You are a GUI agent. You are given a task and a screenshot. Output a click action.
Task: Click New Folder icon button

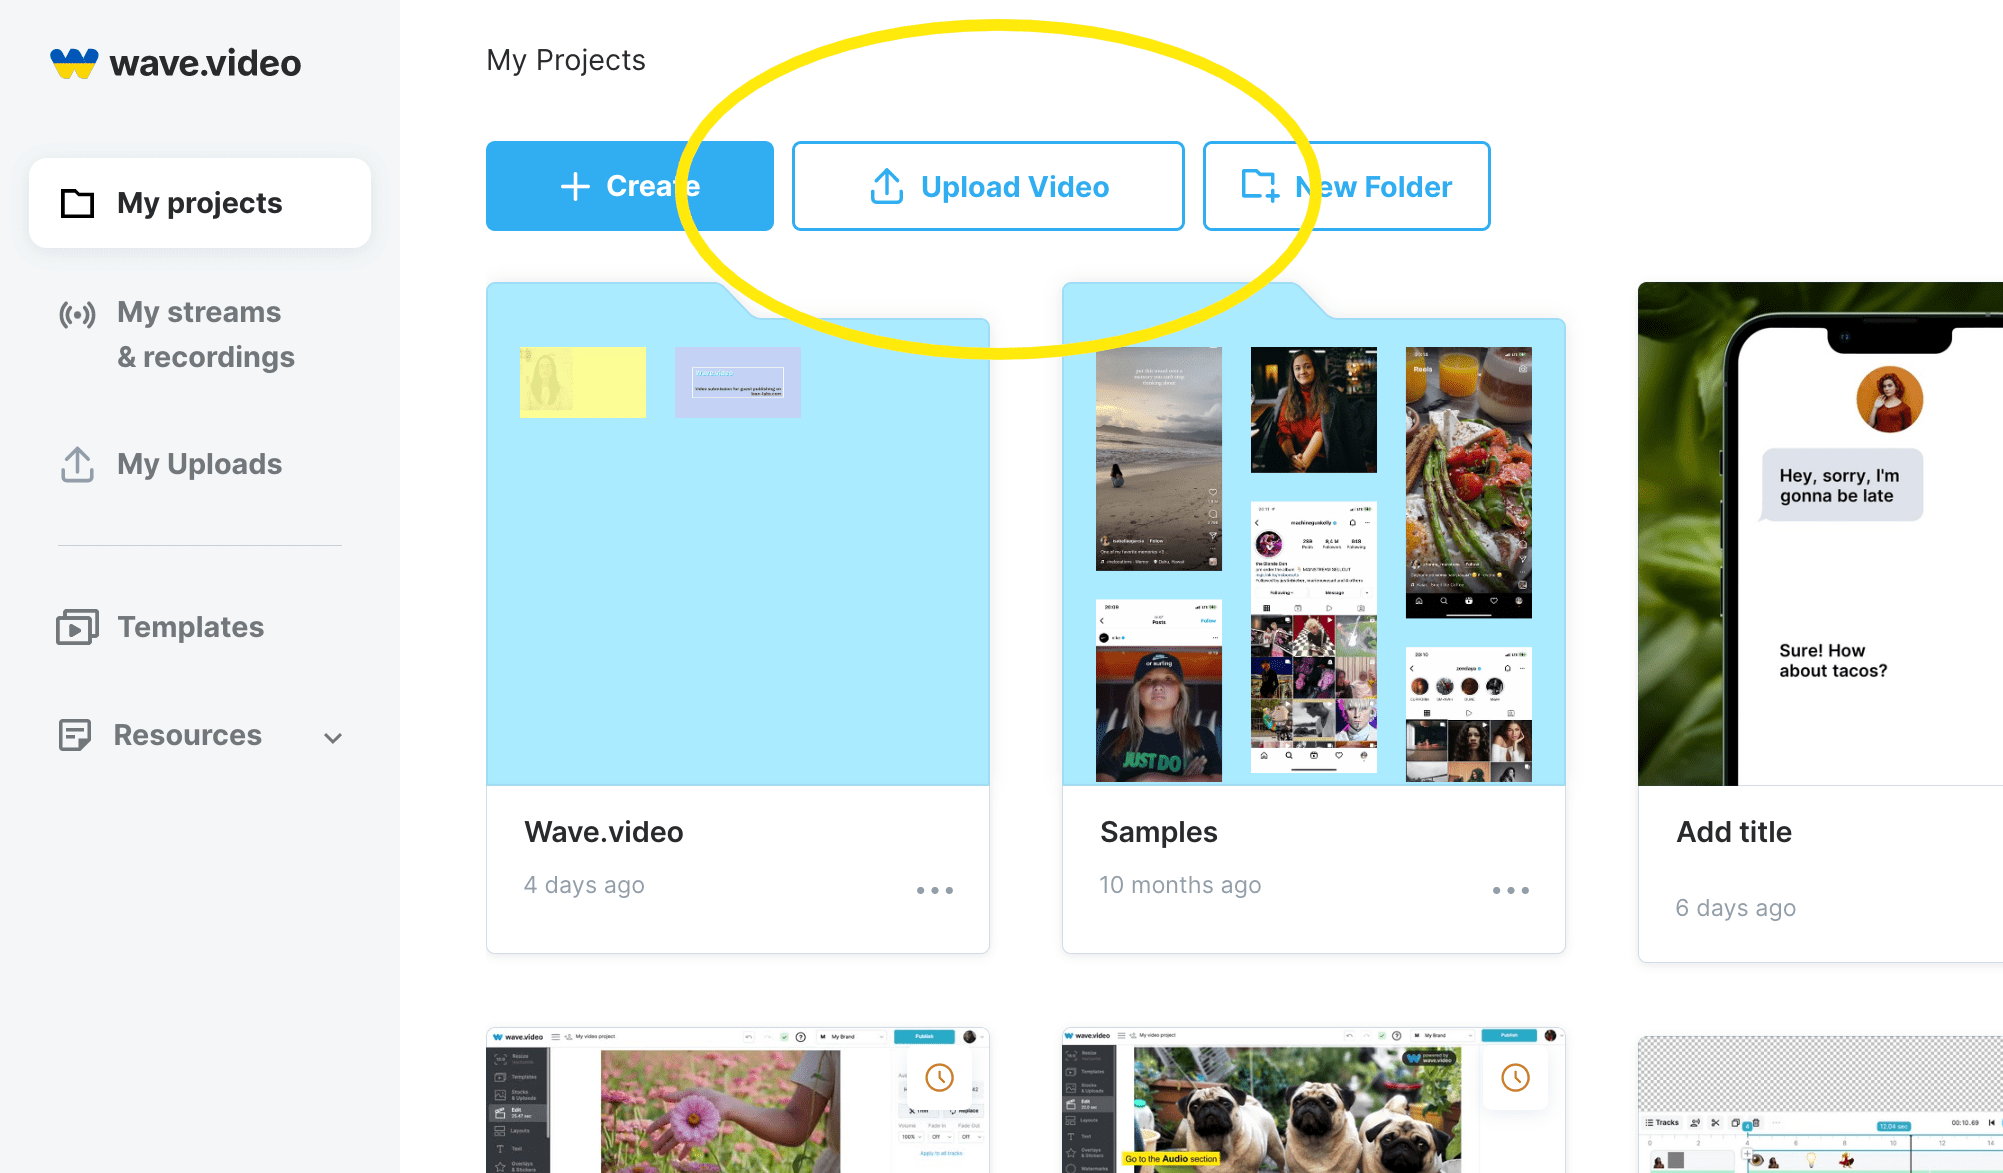pyautogui.click(x=1258, y=186)
